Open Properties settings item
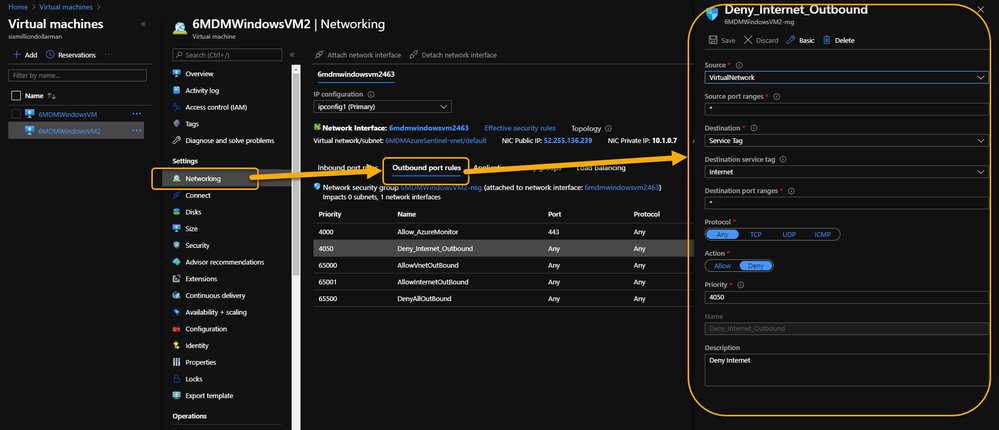999x430 pixels. [x=200, y=362]
